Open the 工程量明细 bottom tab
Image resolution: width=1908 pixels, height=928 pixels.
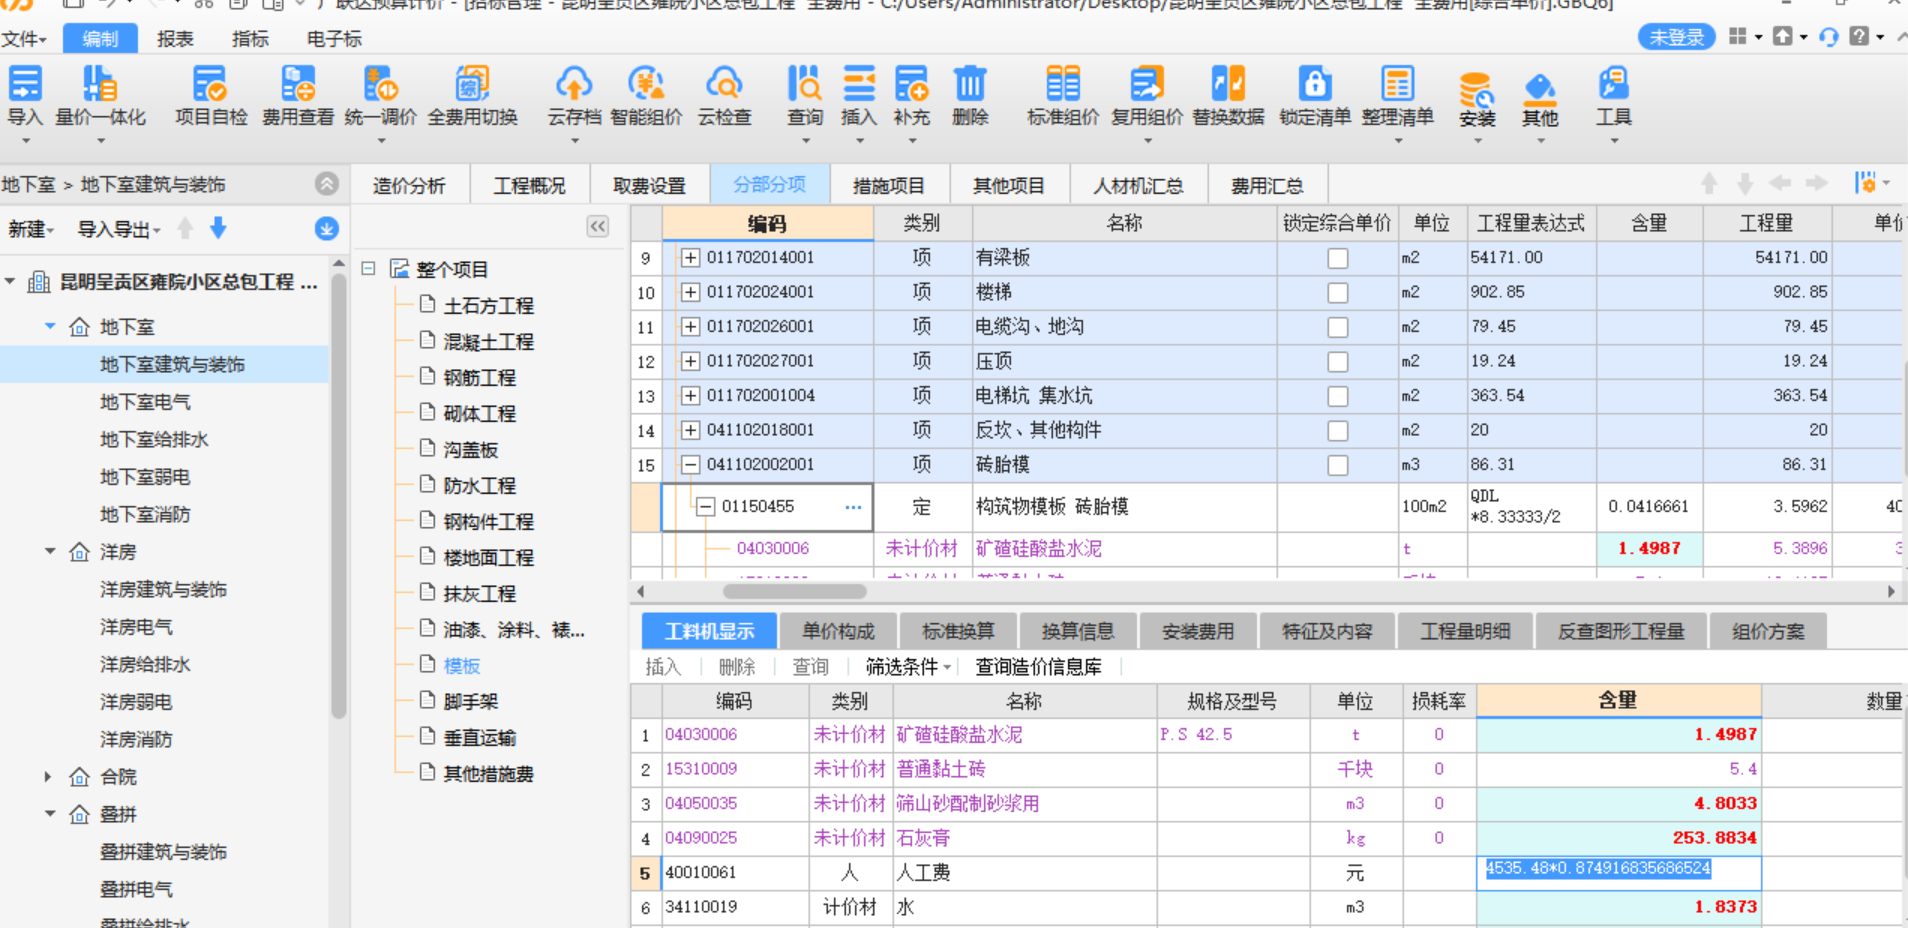click(1465, 631)
